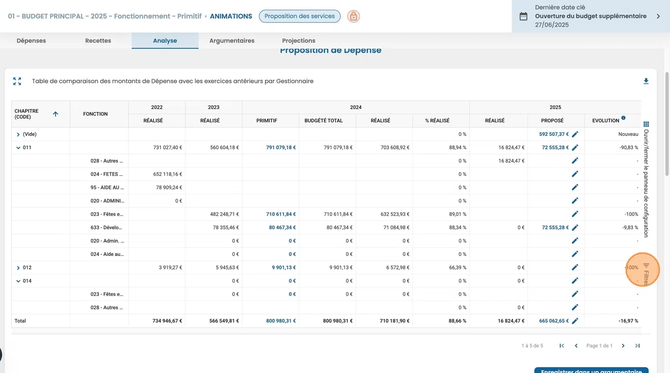Expand the comparison table to fullscreen
The width and height of the screenshot is (670, 373).
(17, 81)
